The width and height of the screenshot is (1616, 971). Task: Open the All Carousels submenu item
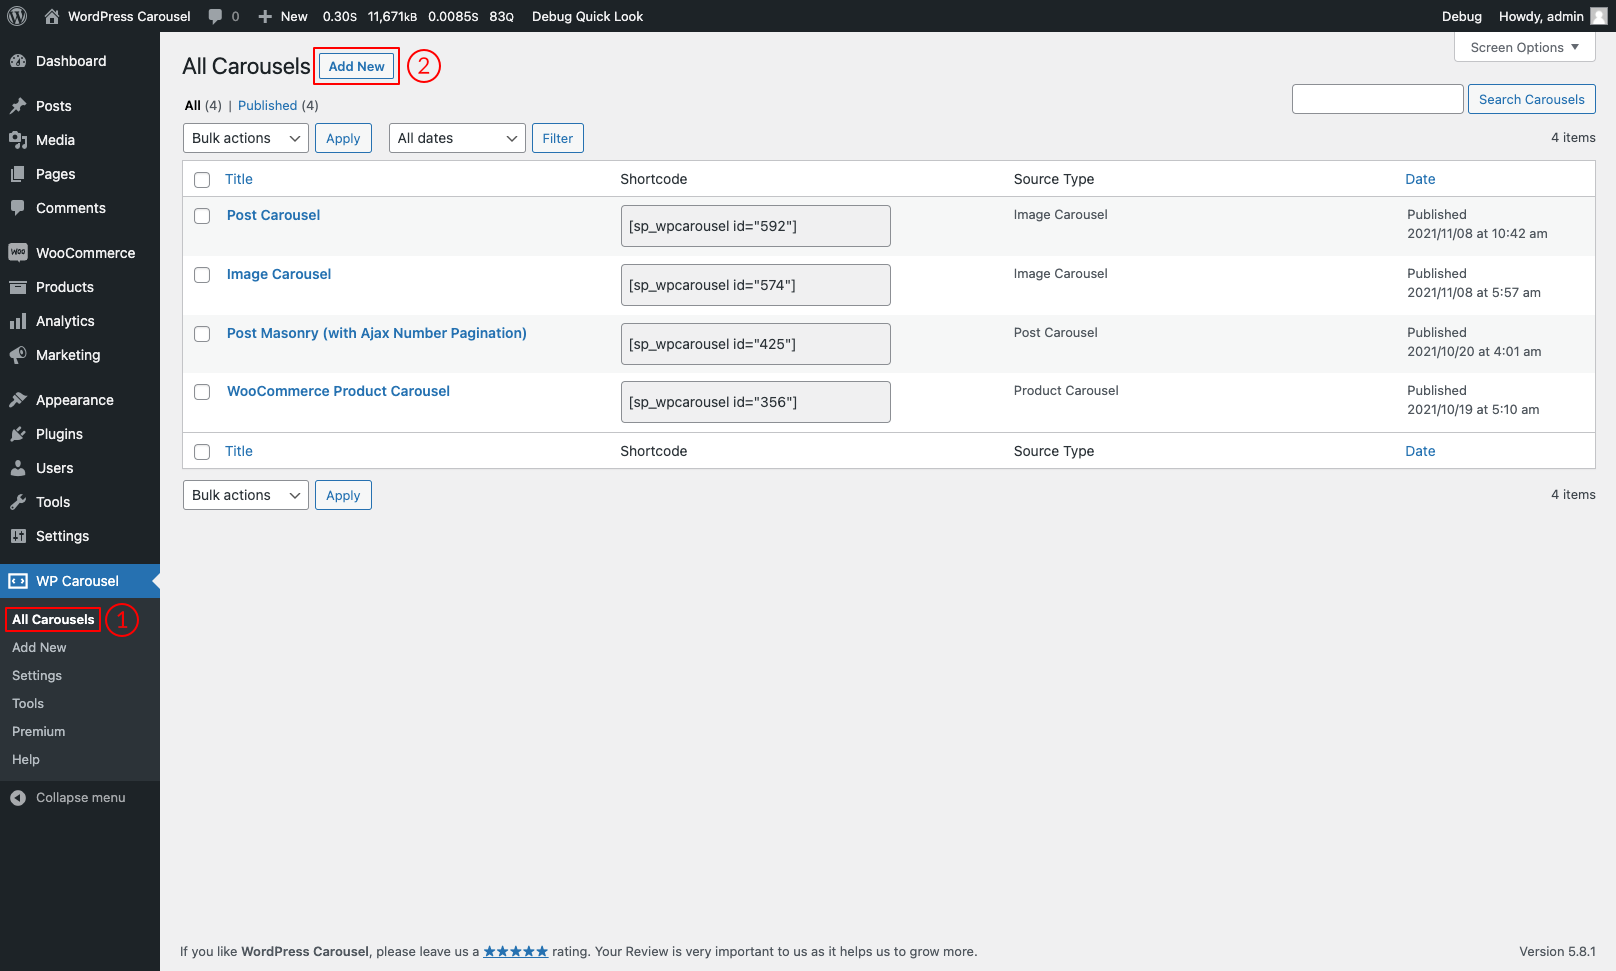click(x=53, y=620)
